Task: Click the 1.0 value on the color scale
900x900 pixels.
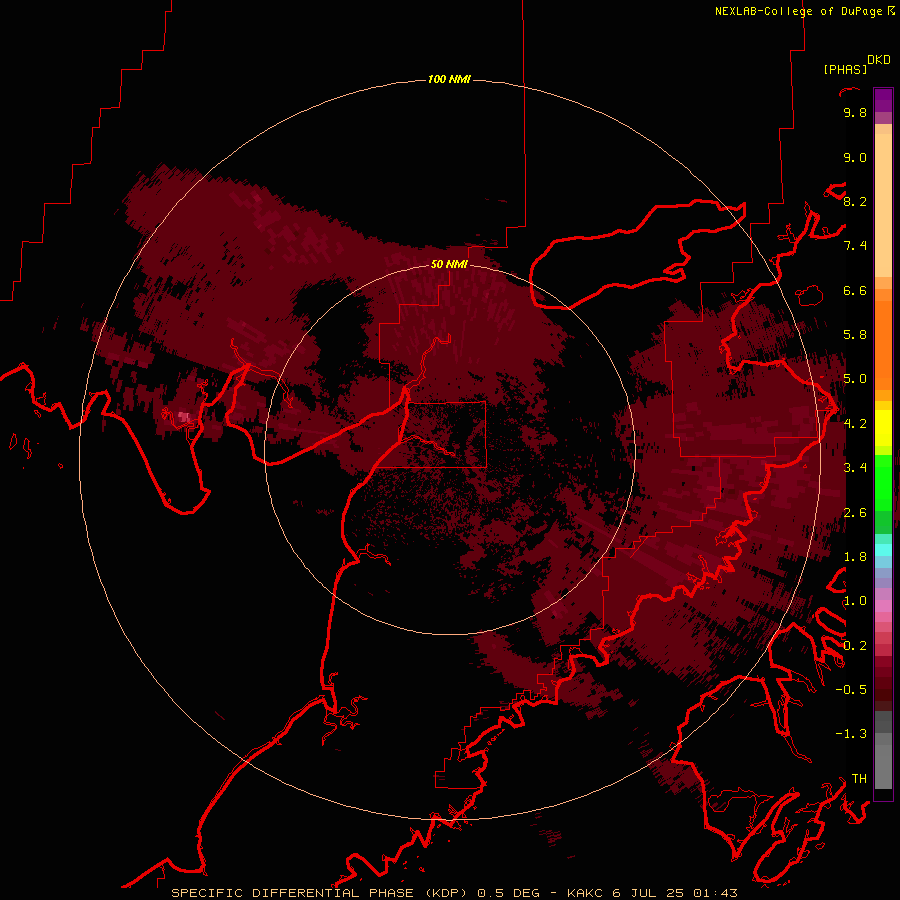Action: pos(855,601)
